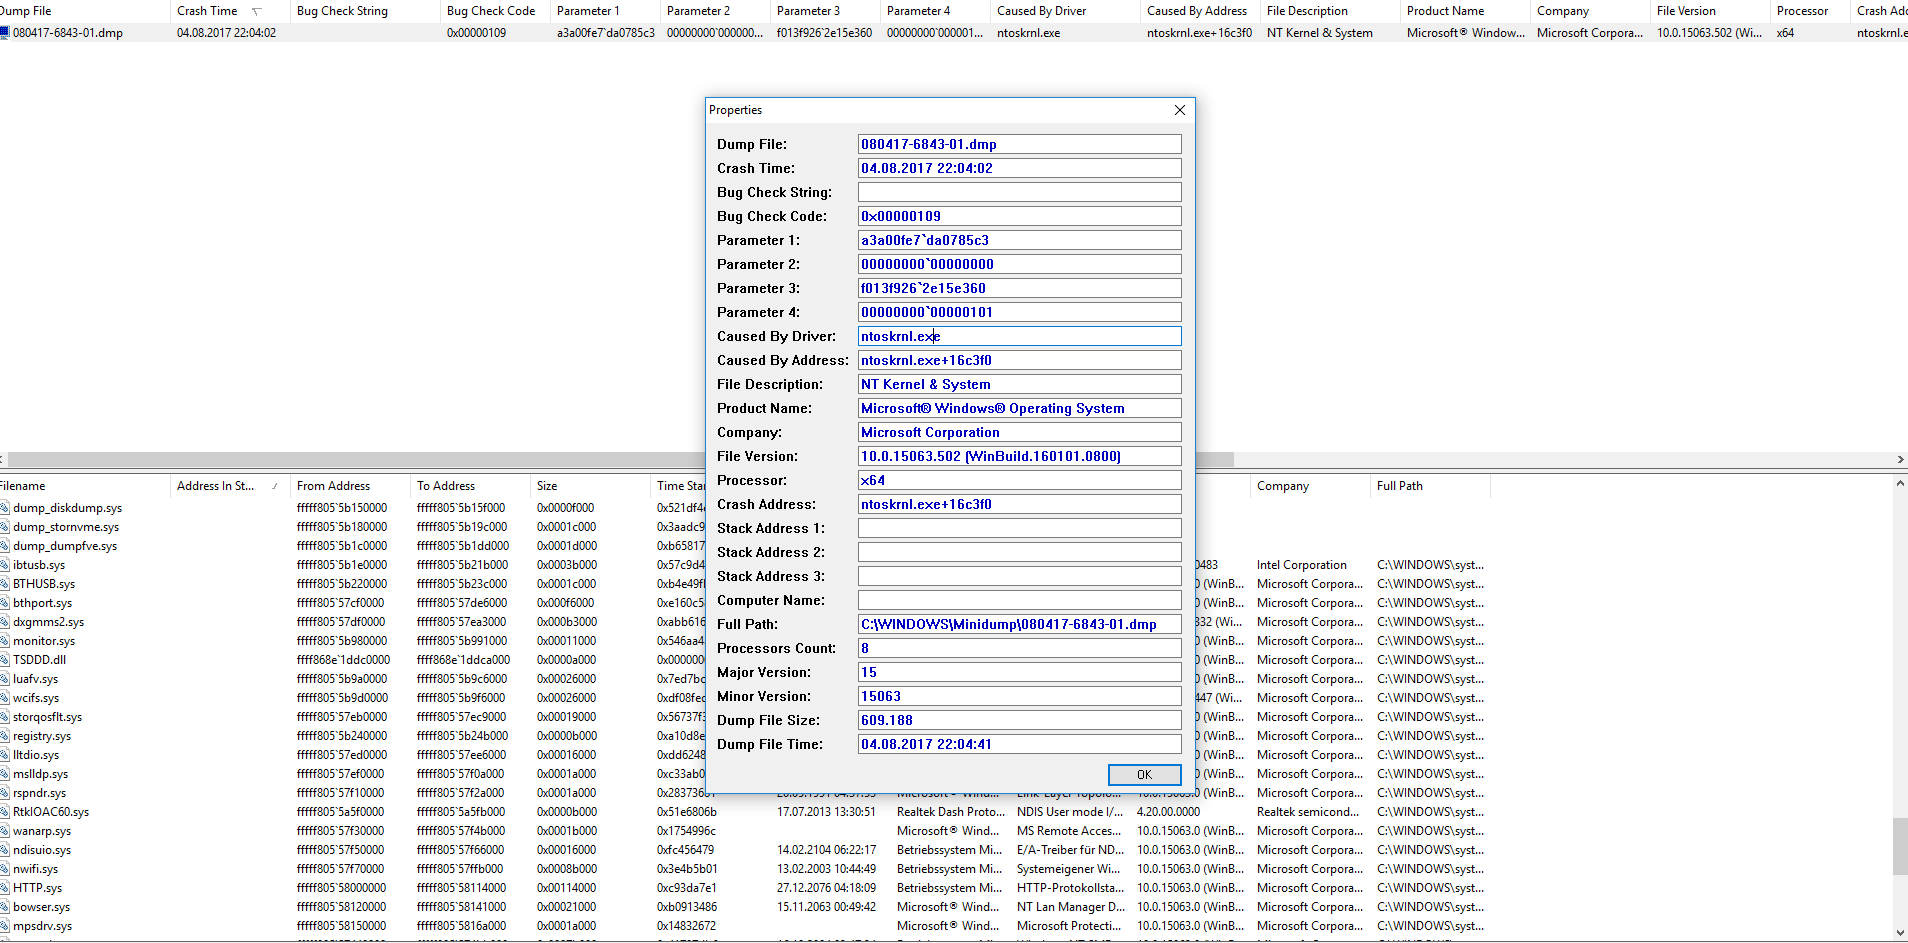
Task: Click the Parameter 3 column header
Action: click(824, 11)
